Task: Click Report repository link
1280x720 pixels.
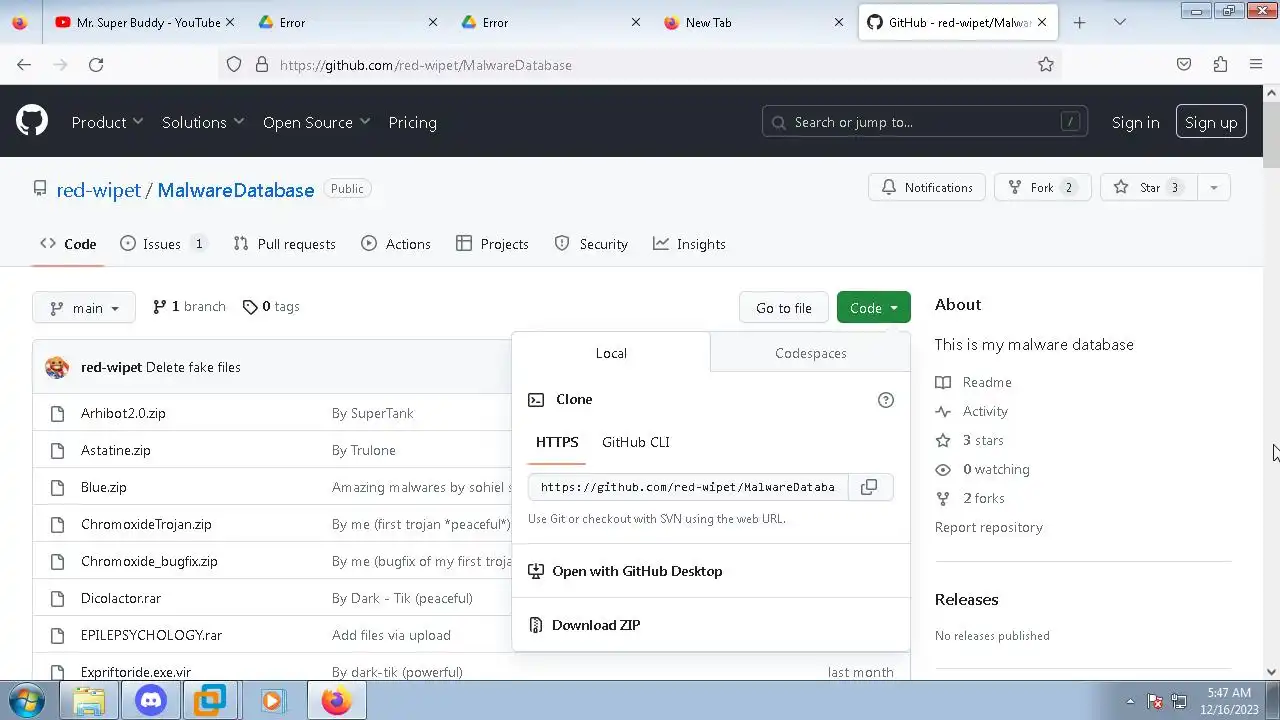Action: click(989, 527)
